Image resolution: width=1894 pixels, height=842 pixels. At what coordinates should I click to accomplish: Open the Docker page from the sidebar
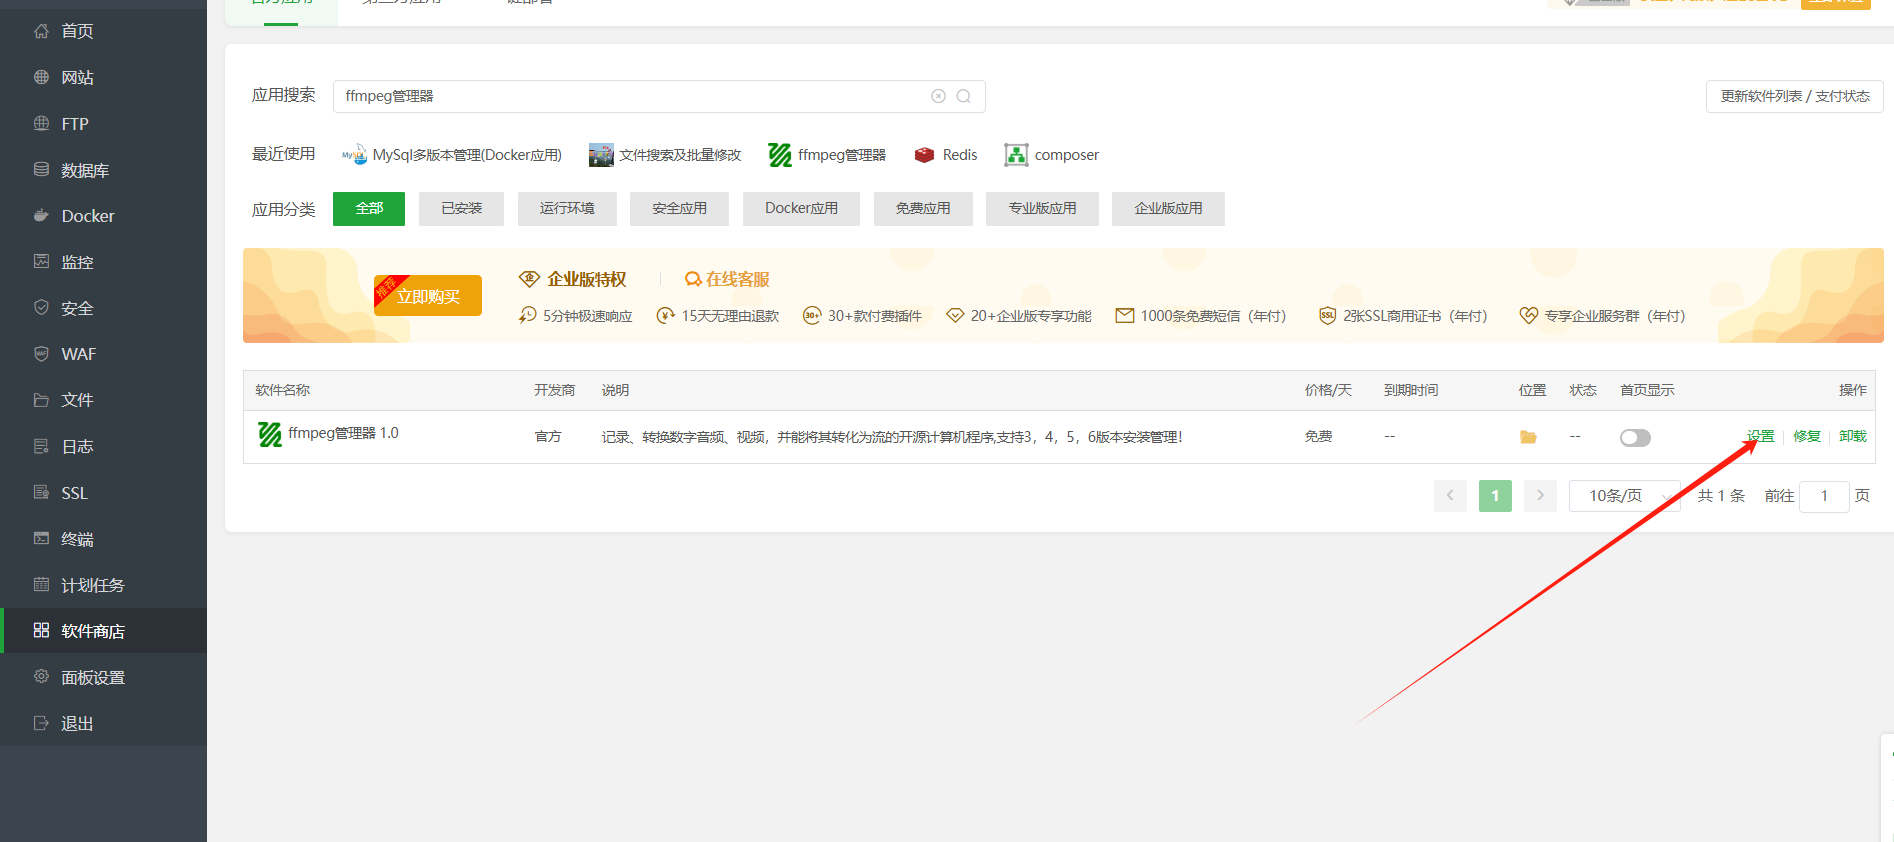click(88, 216)
